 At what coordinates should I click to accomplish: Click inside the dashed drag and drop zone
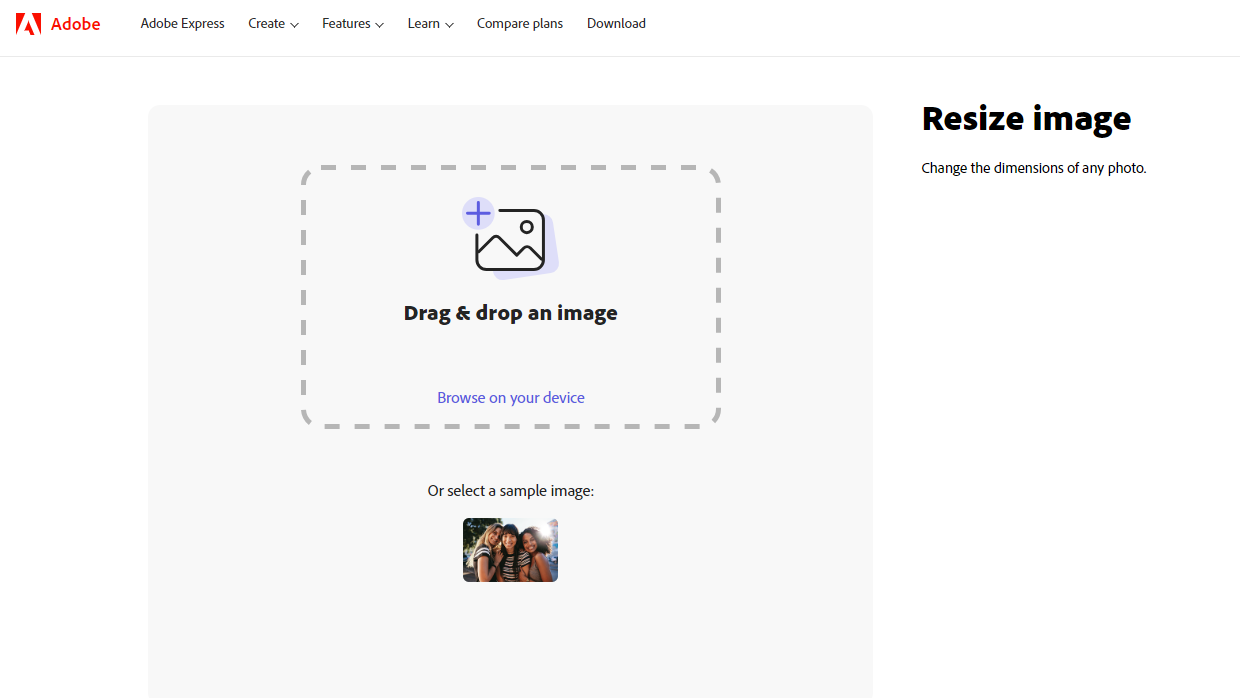[510, 297]
